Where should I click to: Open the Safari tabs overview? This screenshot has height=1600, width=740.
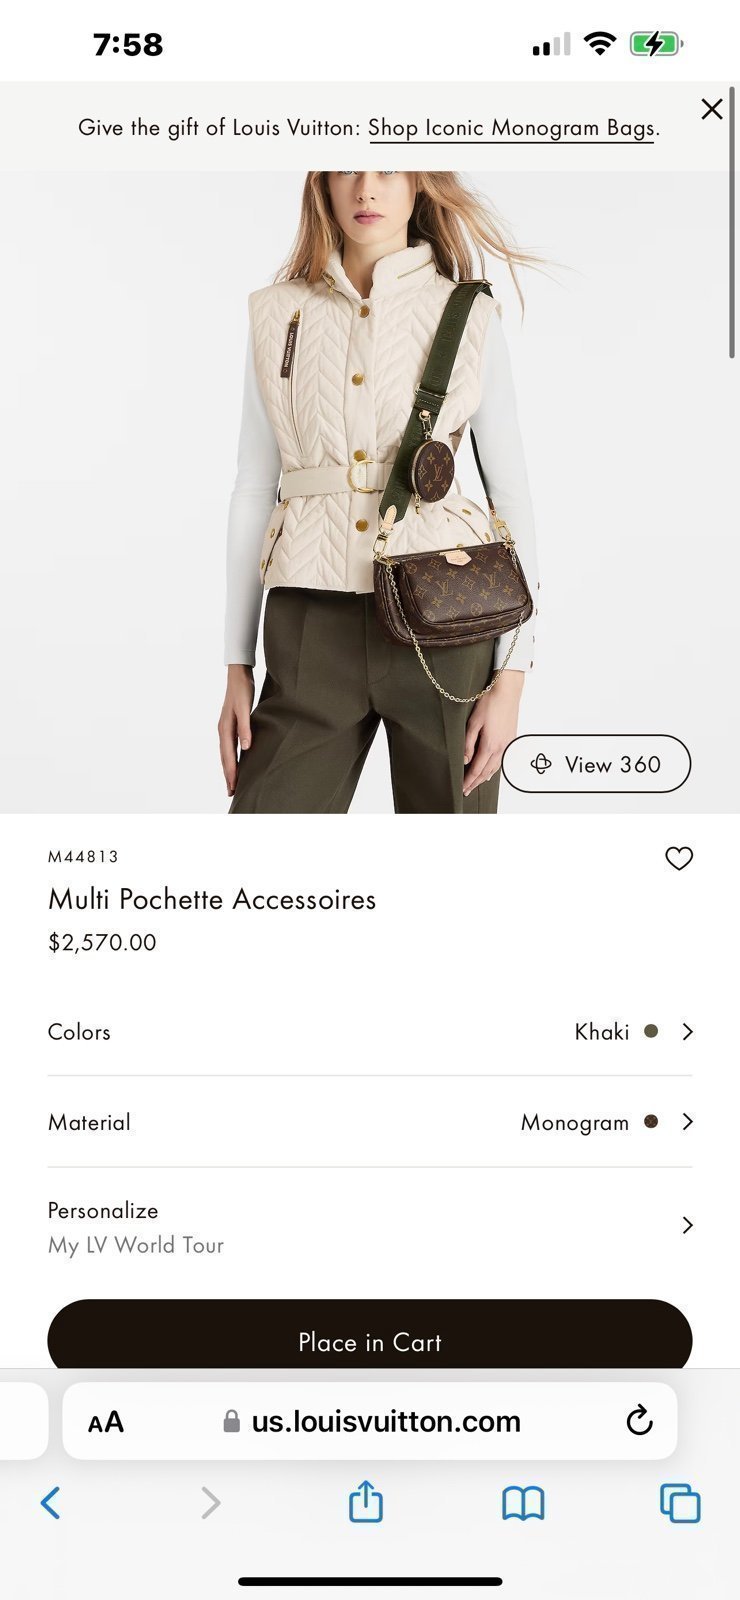(680, 1503)
